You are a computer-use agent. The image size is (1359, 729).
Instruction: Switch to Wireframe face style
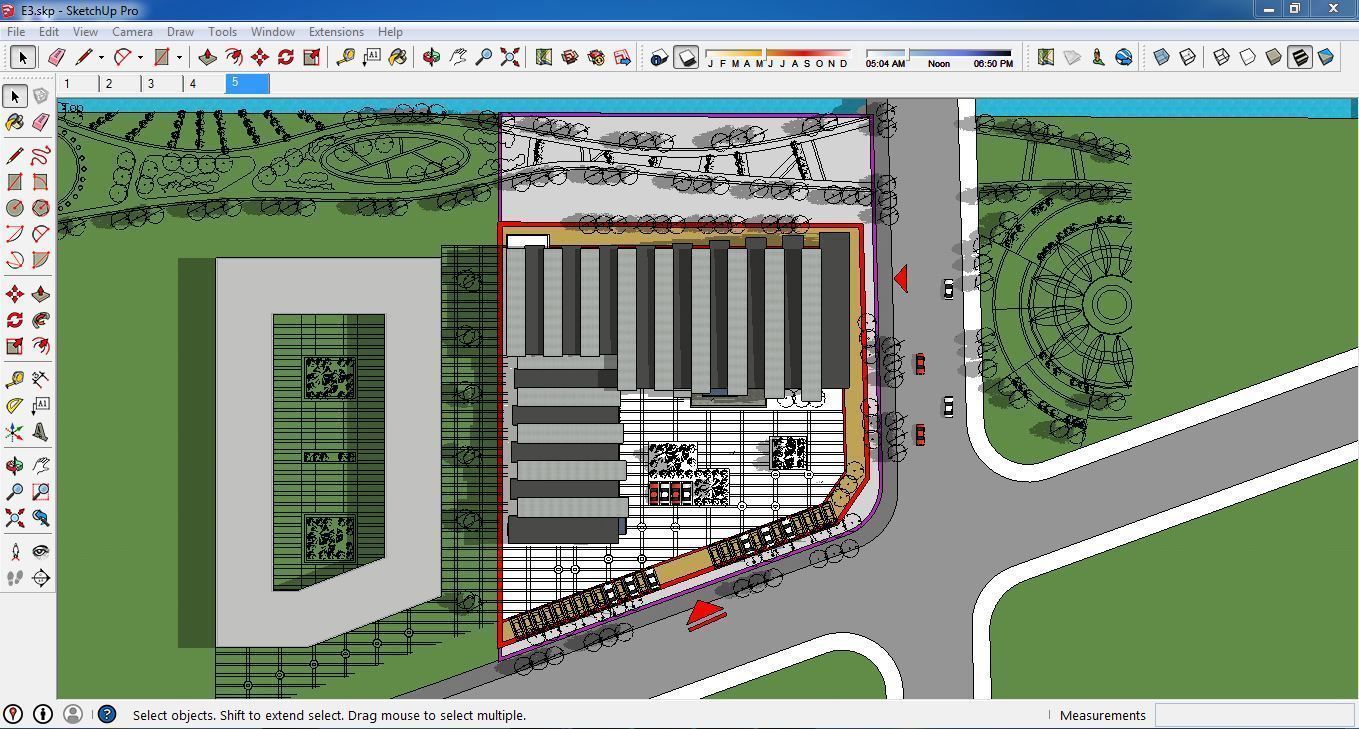point(1222,57)
